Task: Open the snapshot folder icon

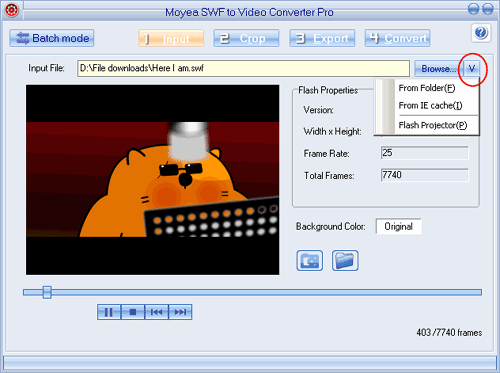Action: [345, 260]
